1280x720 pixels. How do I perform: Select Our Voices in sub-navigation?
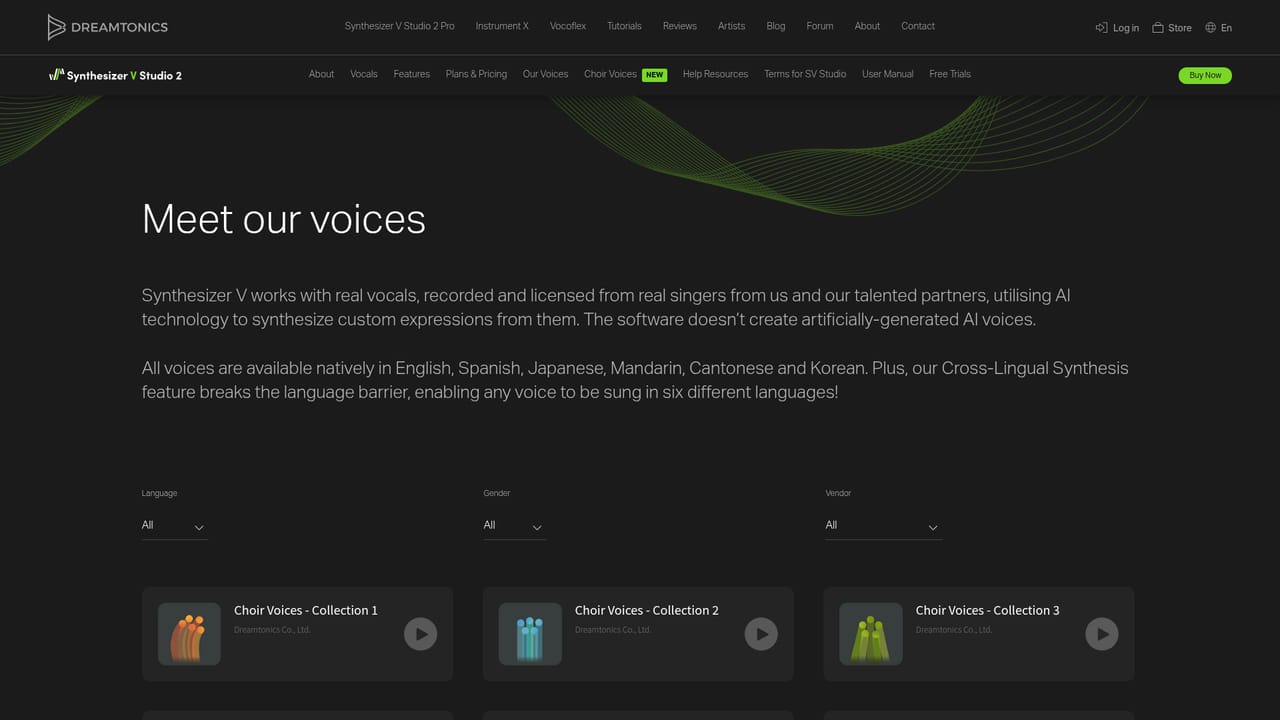[x=545, y=74]
